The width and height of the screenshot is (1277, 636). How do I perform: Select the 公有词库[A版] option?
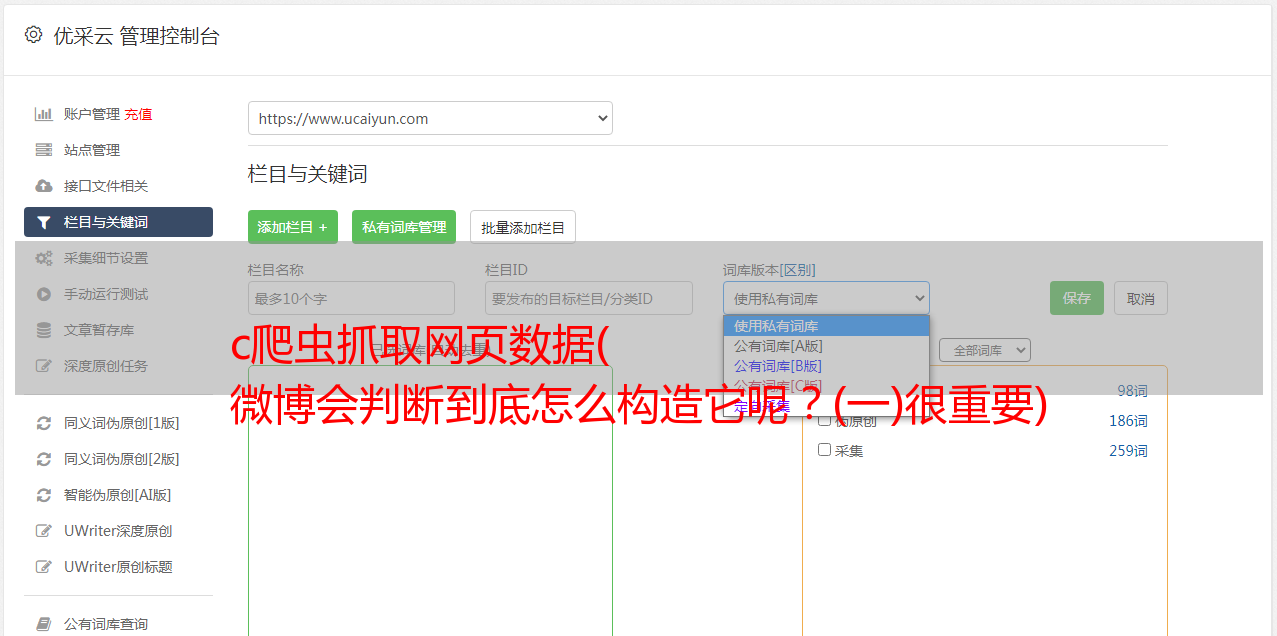coord(826,346)
